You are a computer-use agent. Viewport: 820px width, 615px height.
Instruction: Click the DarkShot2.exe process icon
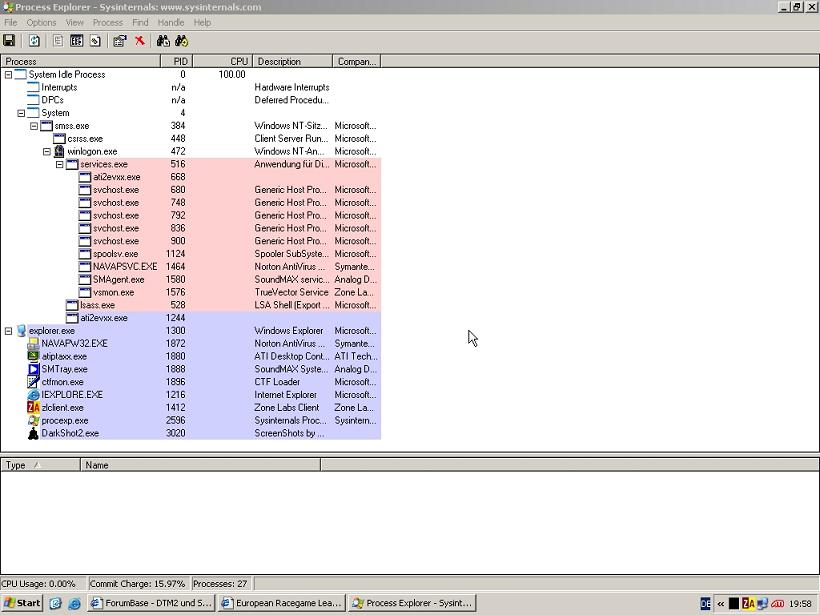(x=33, y=433)
